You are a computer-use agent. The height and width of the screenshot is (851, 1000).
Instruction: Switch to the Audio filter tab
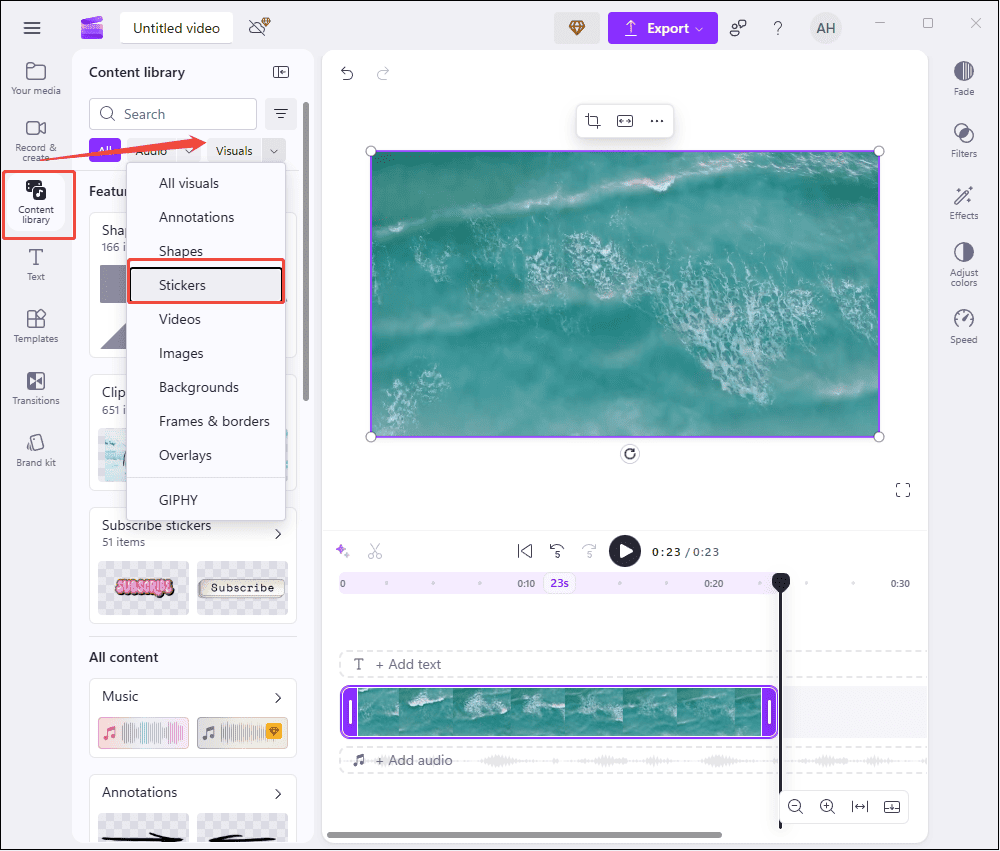point(151,150)
